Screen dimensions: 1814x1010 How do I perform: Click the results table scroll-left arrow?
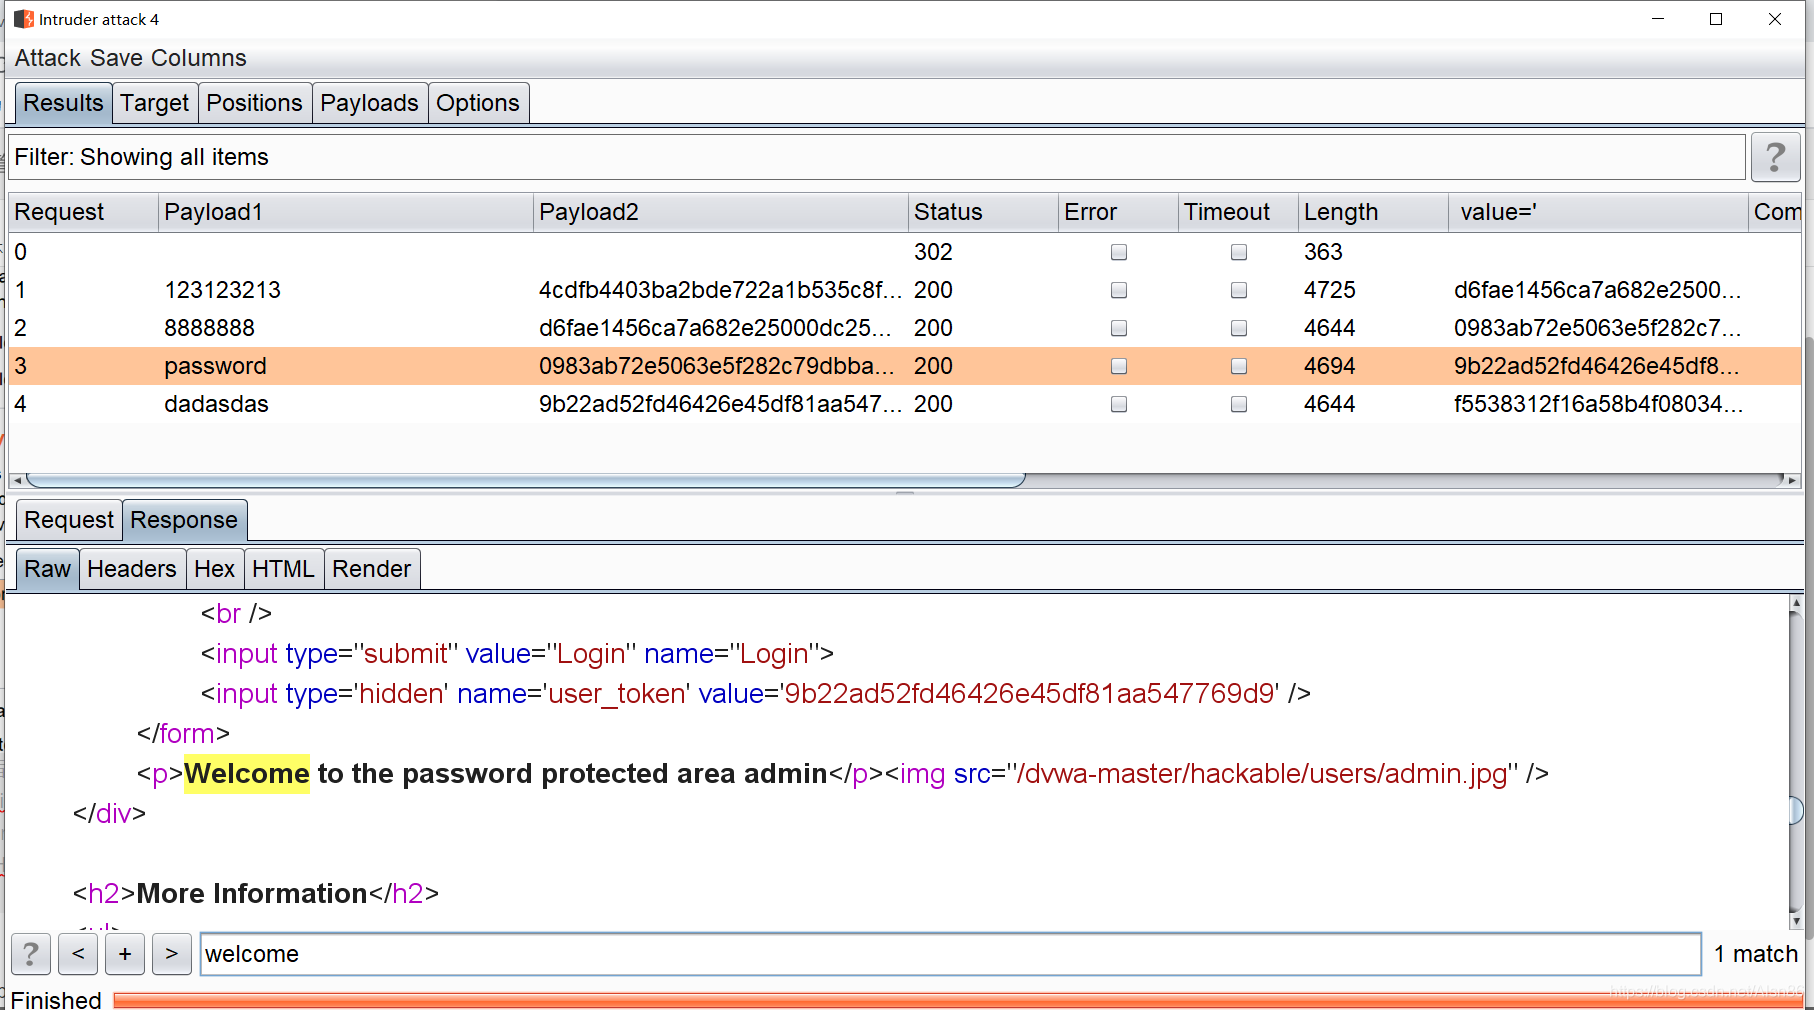click(x=17, y=481)
